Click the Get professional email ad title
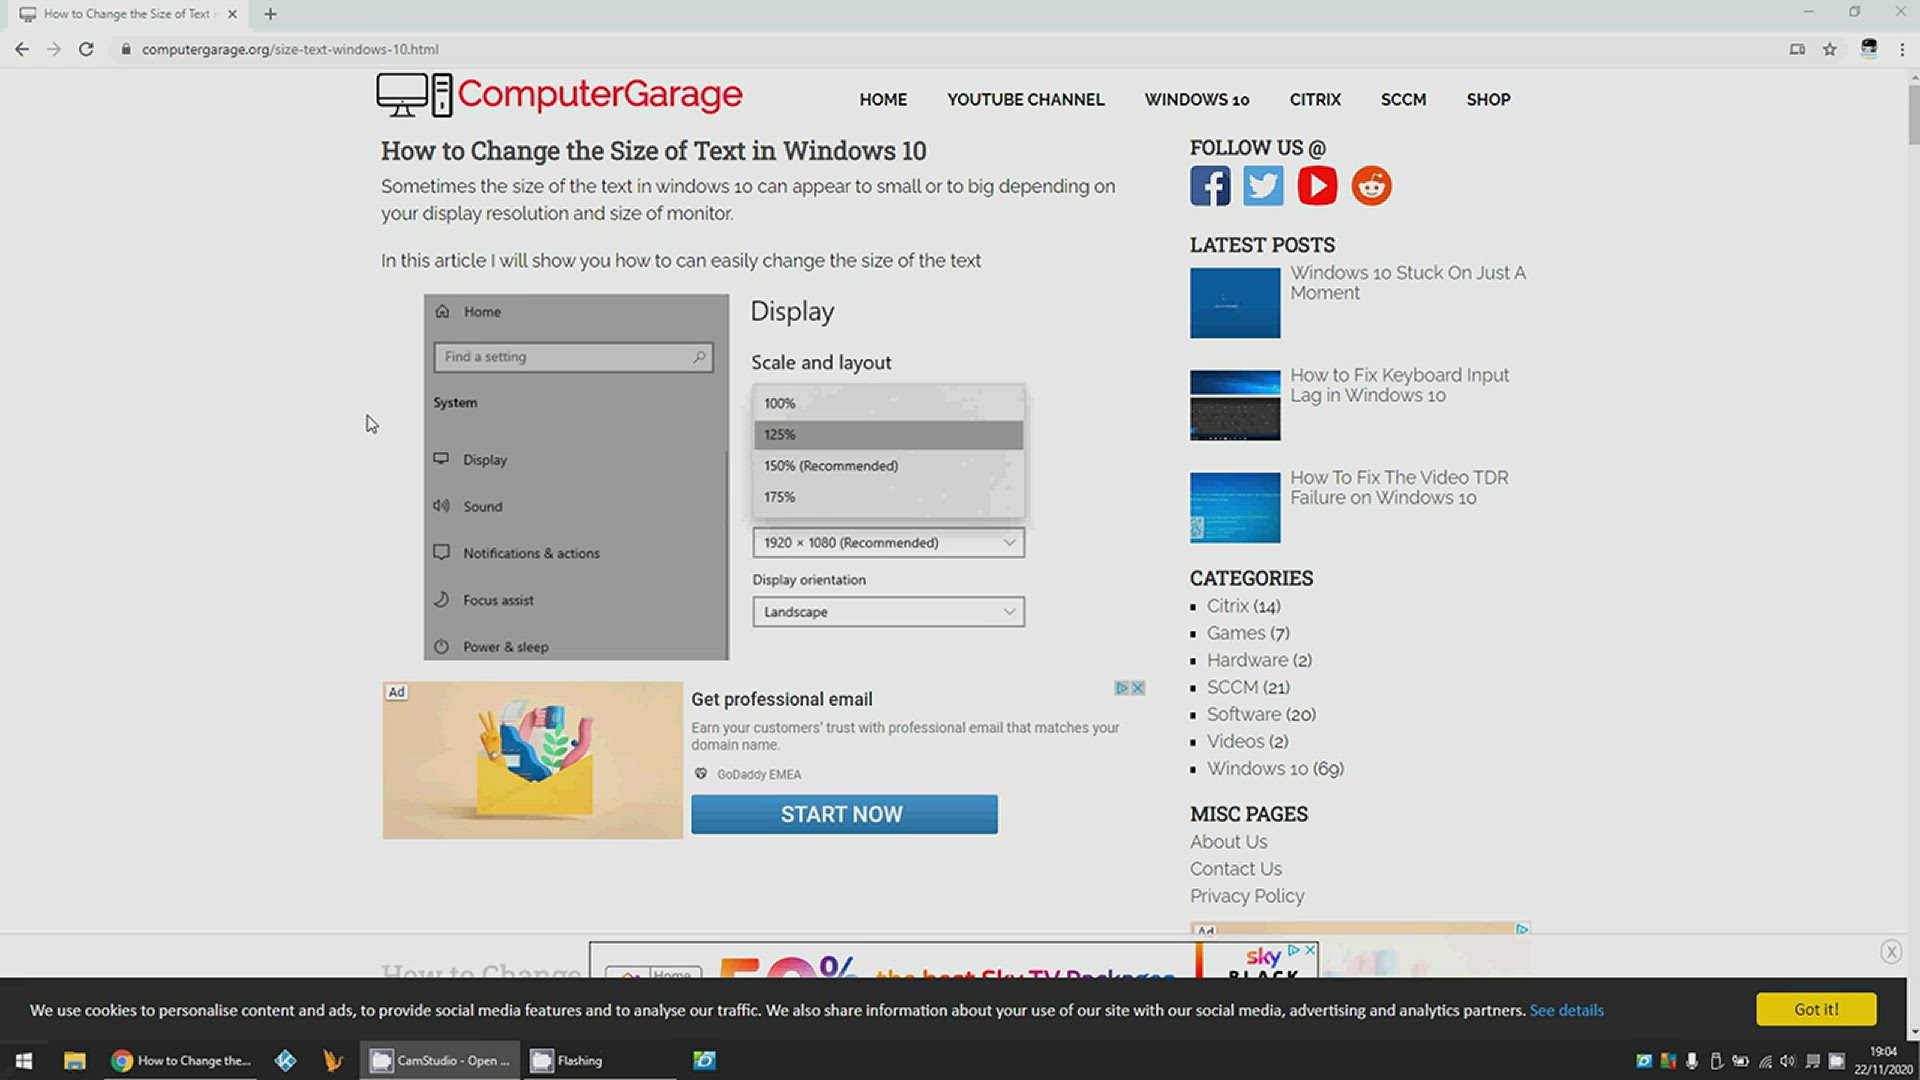Screen dimensions: 1920x1080 pyautogui.click(x=781, y=699)
